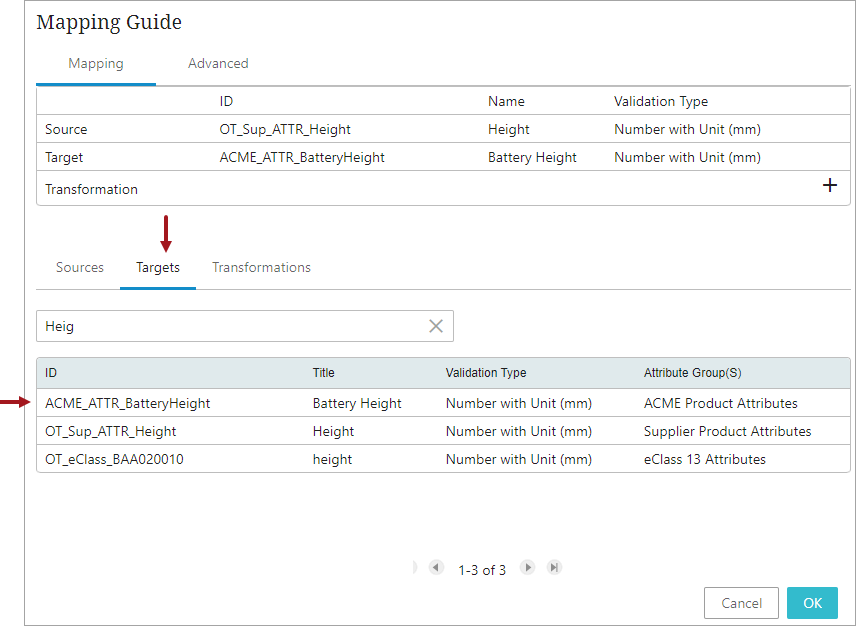Screen dimensions: 856x626
Task: Open the Advanced tab
Action: (218, 63)
